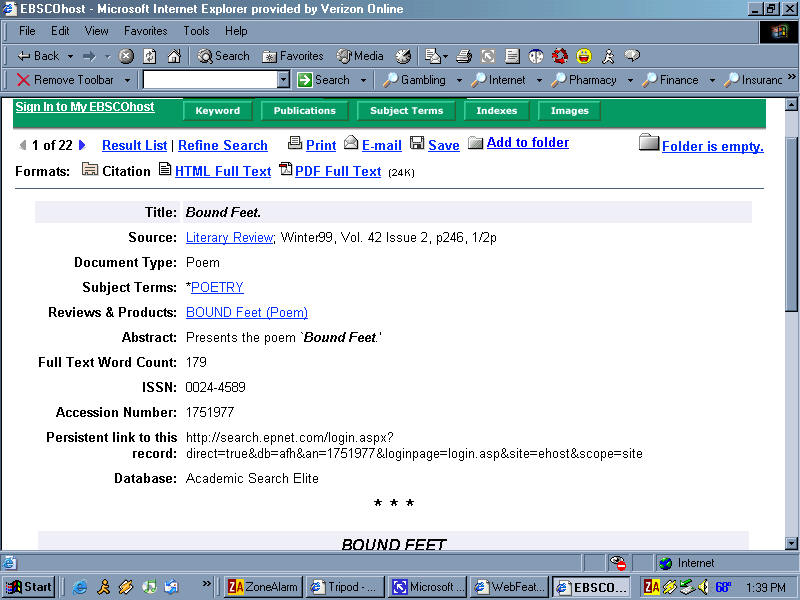Open the Help menu

click(236, 31)
